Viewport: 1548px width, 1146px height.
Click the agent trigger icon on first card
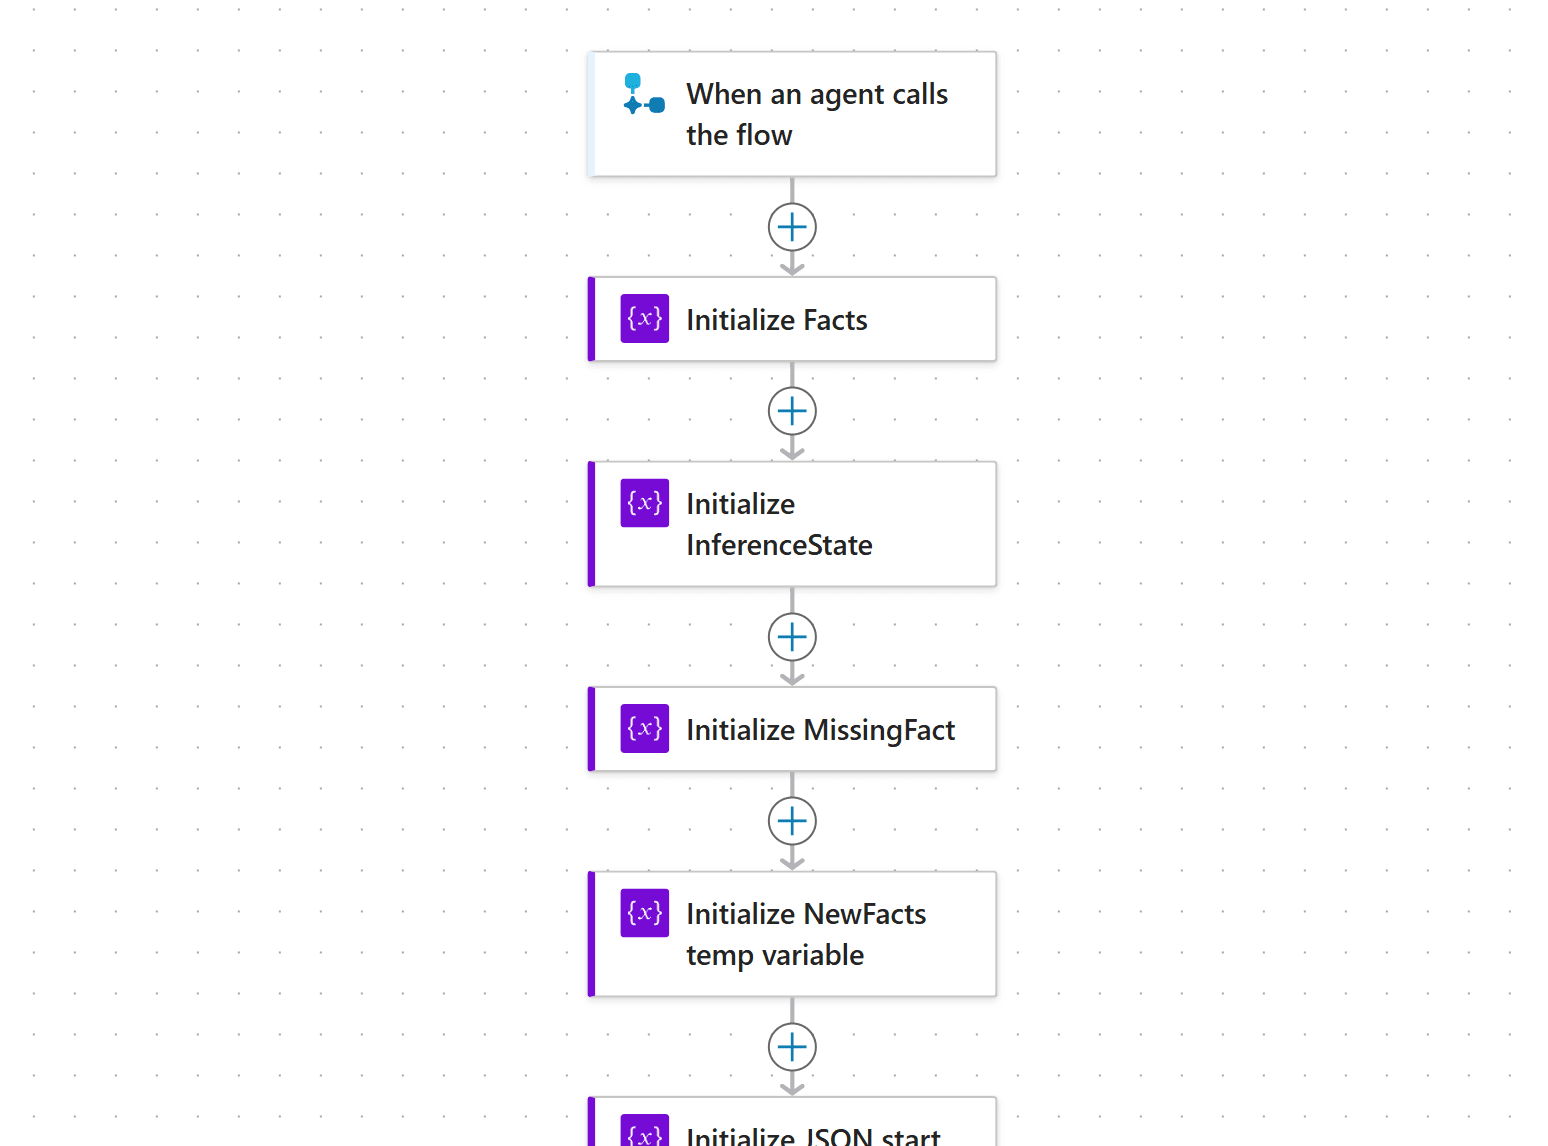click(x=644, y=94)
